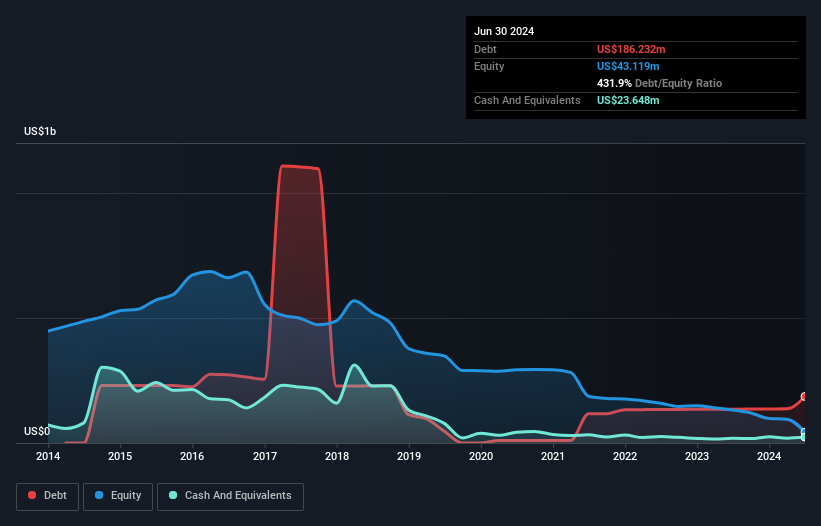Click the blue Equity end data point
Viewport: 821px width, 526px height.
[805, 432]
